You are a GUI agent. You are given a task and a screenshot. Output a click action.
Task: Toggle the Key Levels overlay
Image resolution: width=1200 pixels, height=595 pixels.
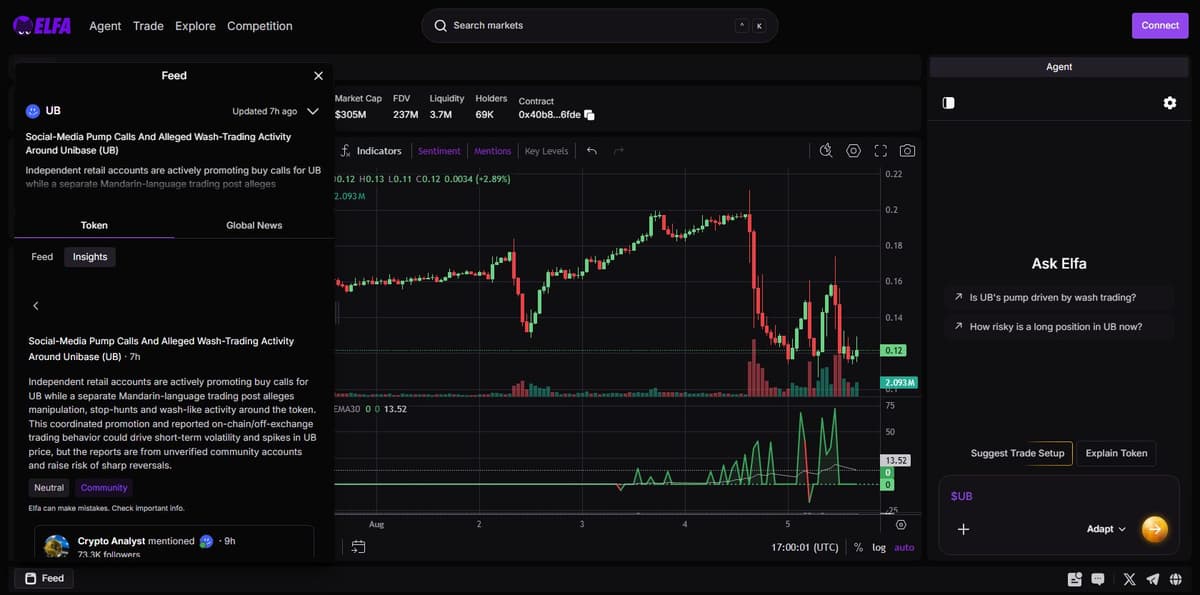(x=546, y=151)
